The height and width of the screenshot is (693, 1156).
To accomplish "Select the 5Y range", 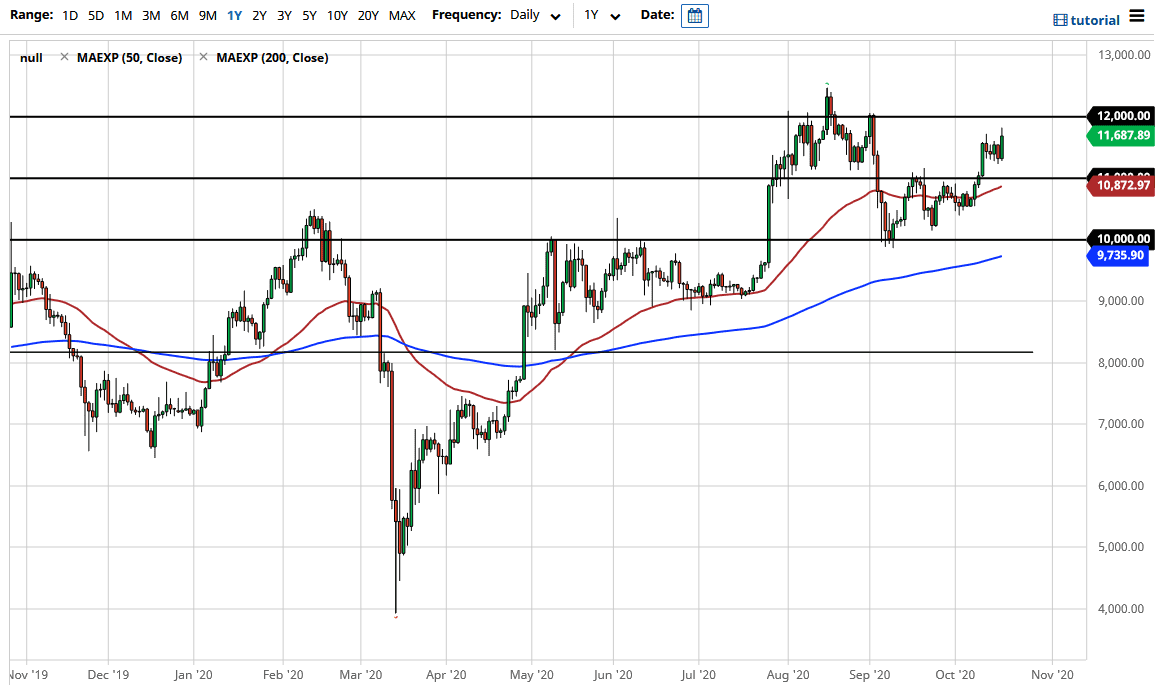I will tap(310, 15).
